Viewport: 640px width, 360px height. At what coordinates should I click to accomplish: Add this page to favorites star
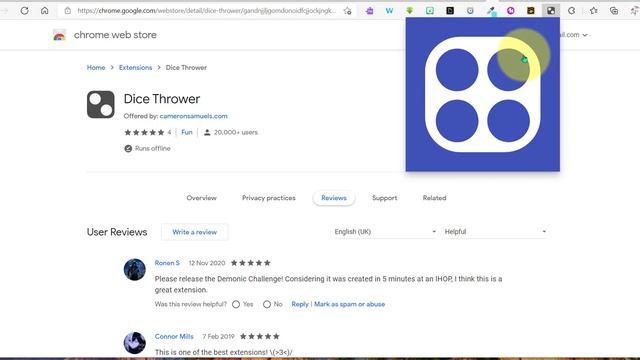(x=347, y=11)
